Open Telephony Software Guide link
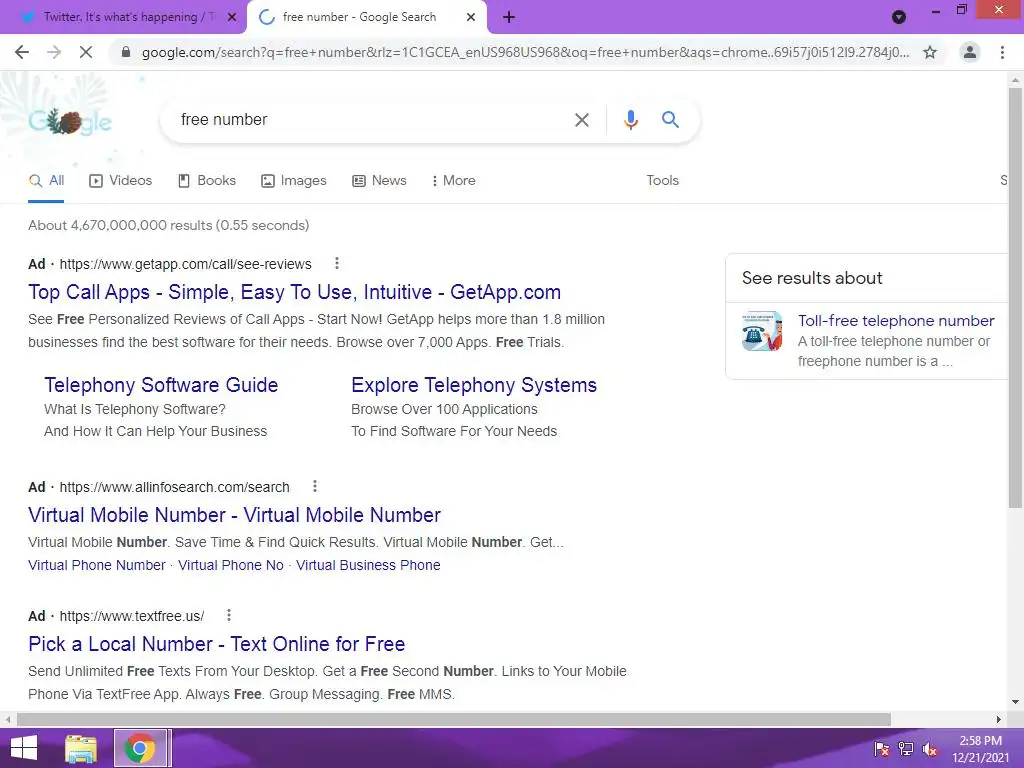This screenshot has height=768, width=1024. [x=161, y=385]
